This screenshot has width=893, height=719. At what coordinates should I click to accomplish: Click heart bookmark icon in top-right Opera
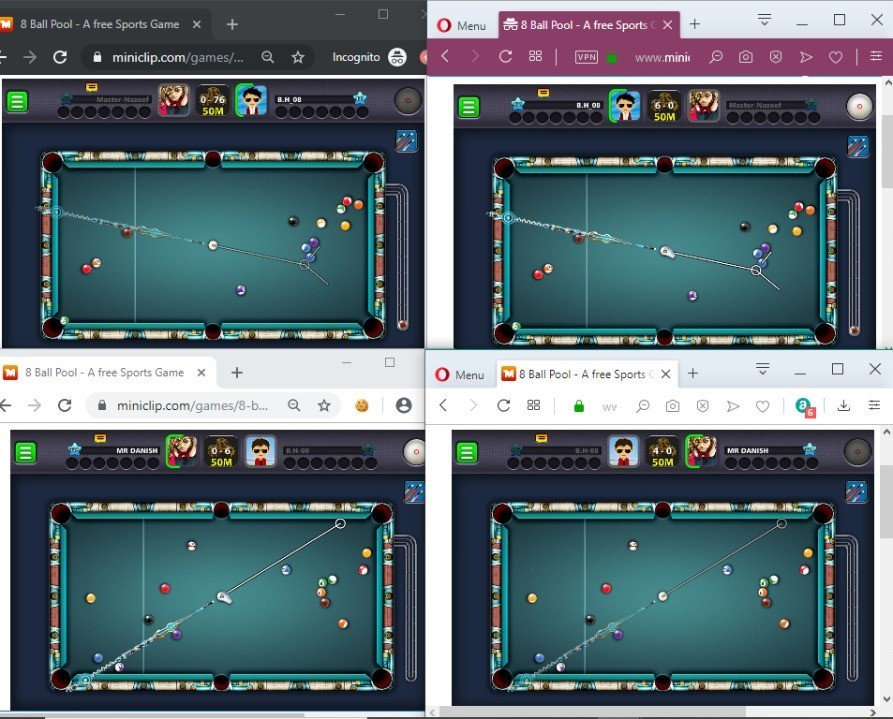click(x=835, y=57)
